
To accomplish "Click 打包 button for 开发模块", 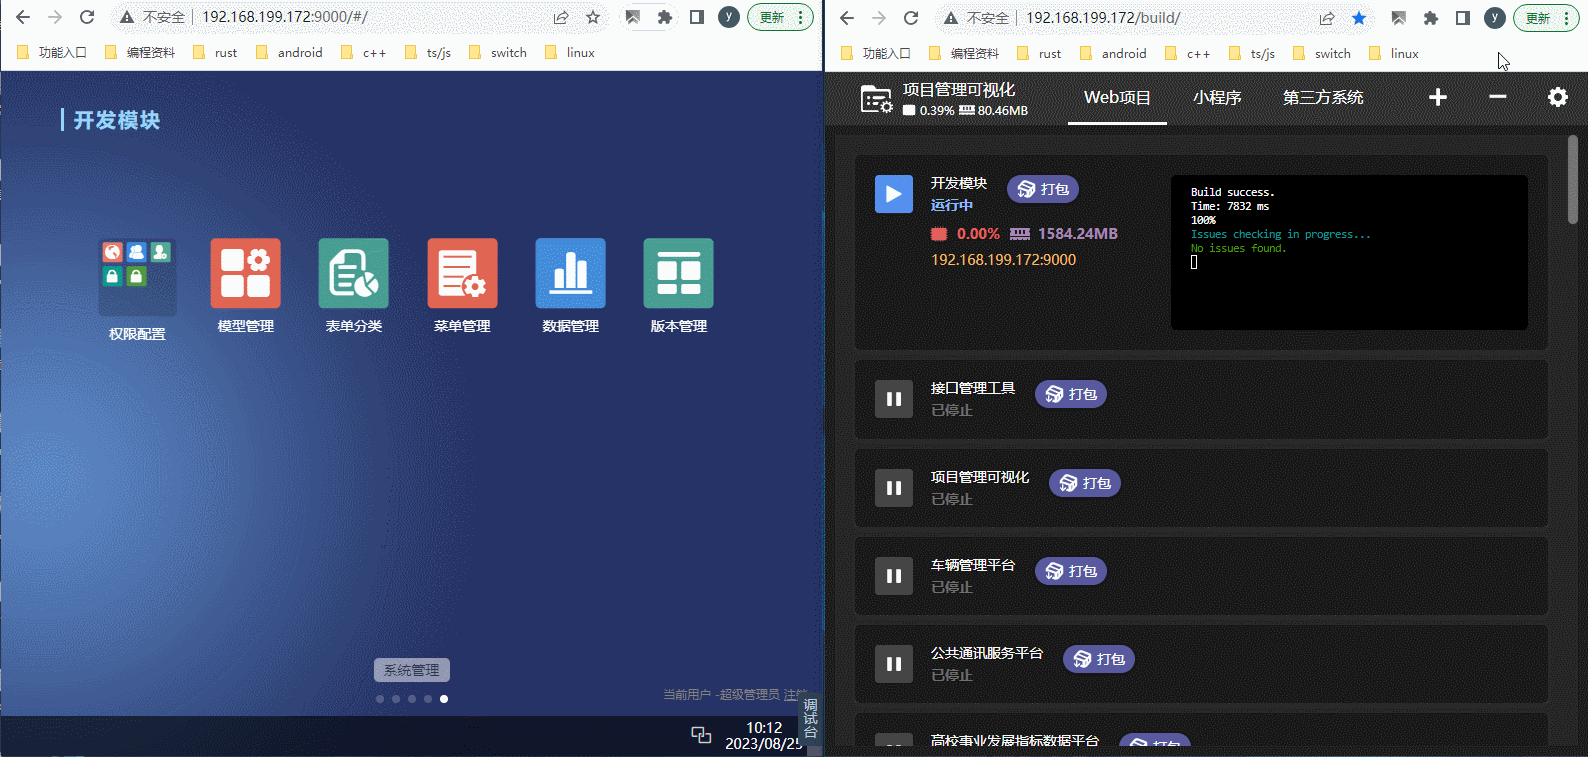I will (x=1043, y=189).
